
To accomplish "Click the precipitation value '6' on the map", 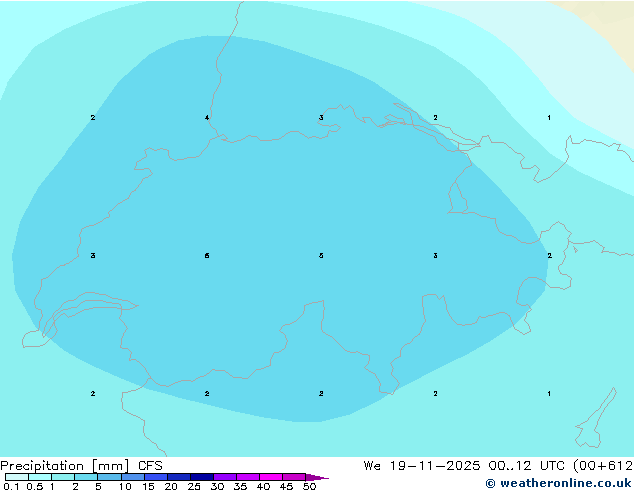I will [x=207, y=256].
